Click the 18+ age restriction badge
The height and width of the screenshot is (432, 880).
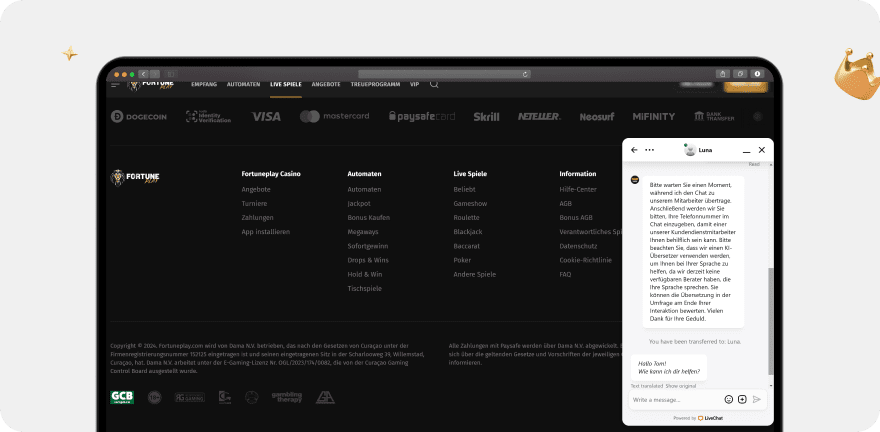[155, 397]
